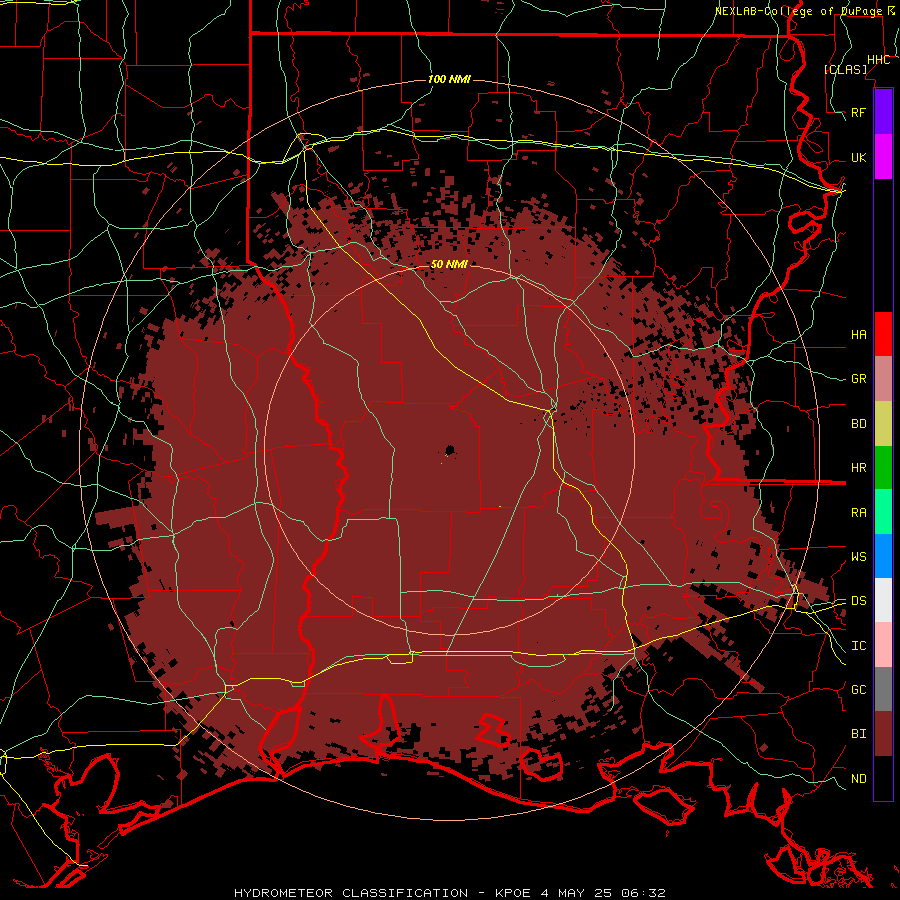
Task: Click the RF legend label
Action: (859, 112)
